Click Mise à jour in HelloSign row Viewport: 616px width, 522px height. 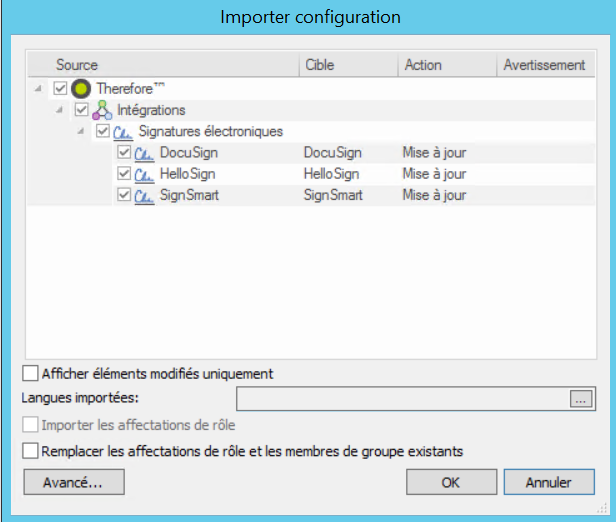point(434,174)
